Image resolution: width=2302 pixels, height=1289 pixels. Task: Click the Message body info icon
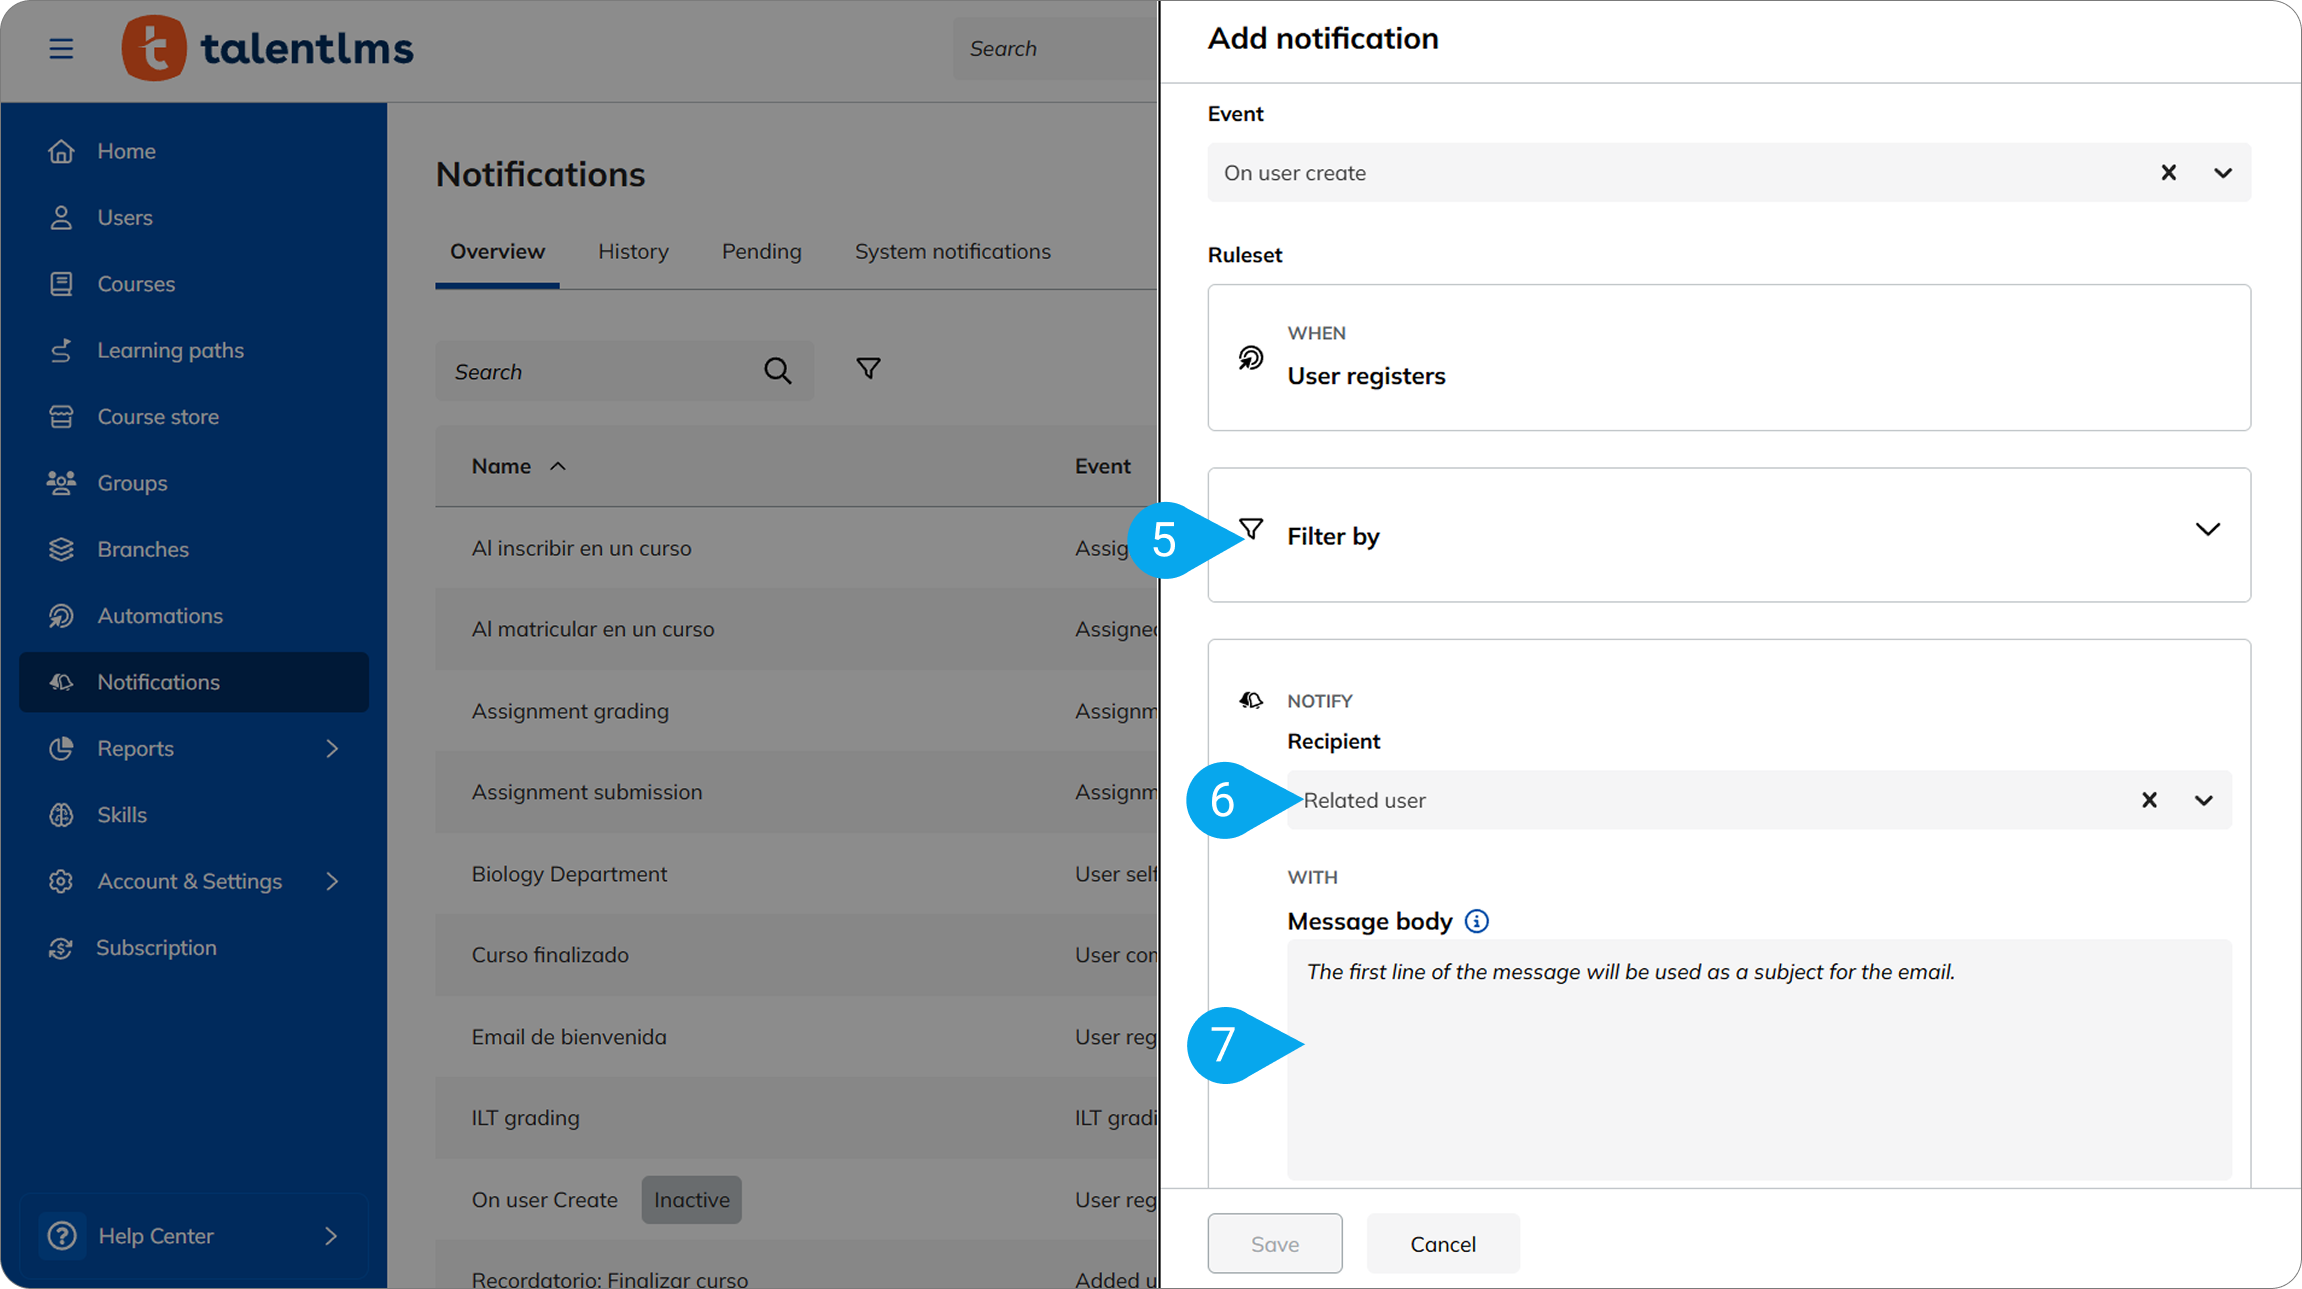pyautogui.click(x=1476, y=921)
